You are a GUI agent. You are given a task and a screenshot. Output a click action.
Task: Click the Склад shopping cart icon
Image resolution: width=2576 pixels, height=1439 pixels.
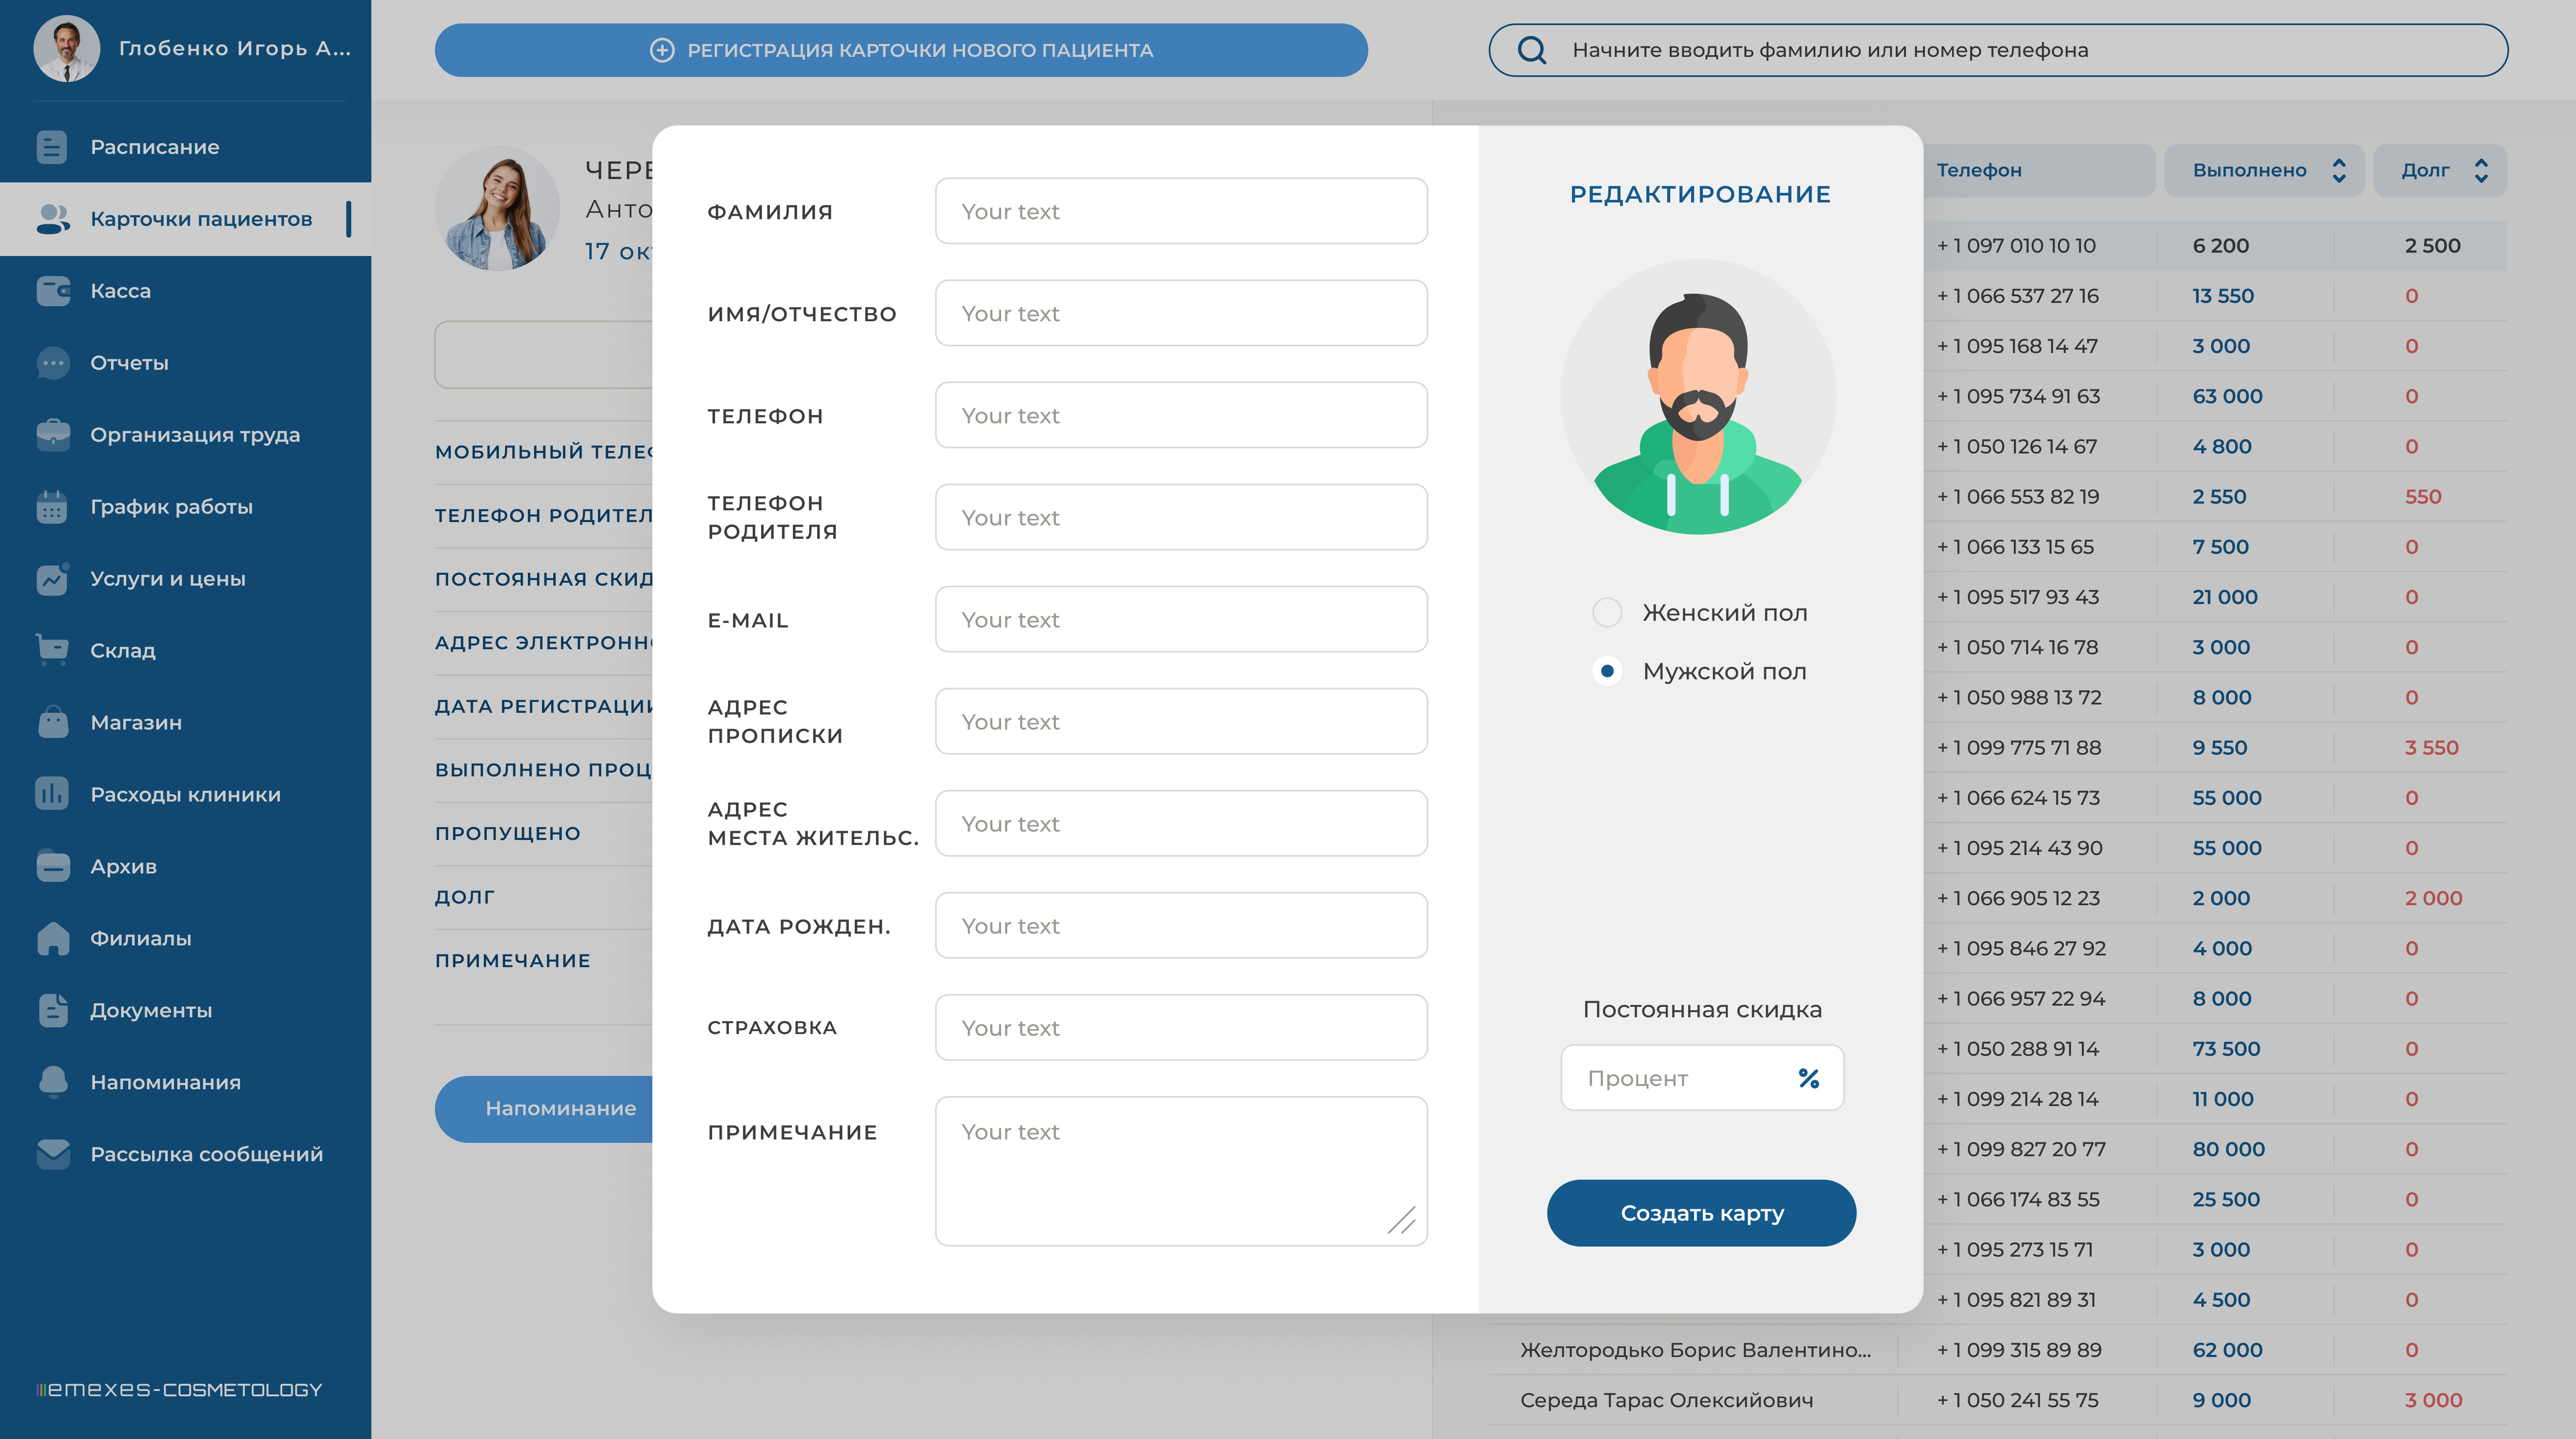[52, 650]
